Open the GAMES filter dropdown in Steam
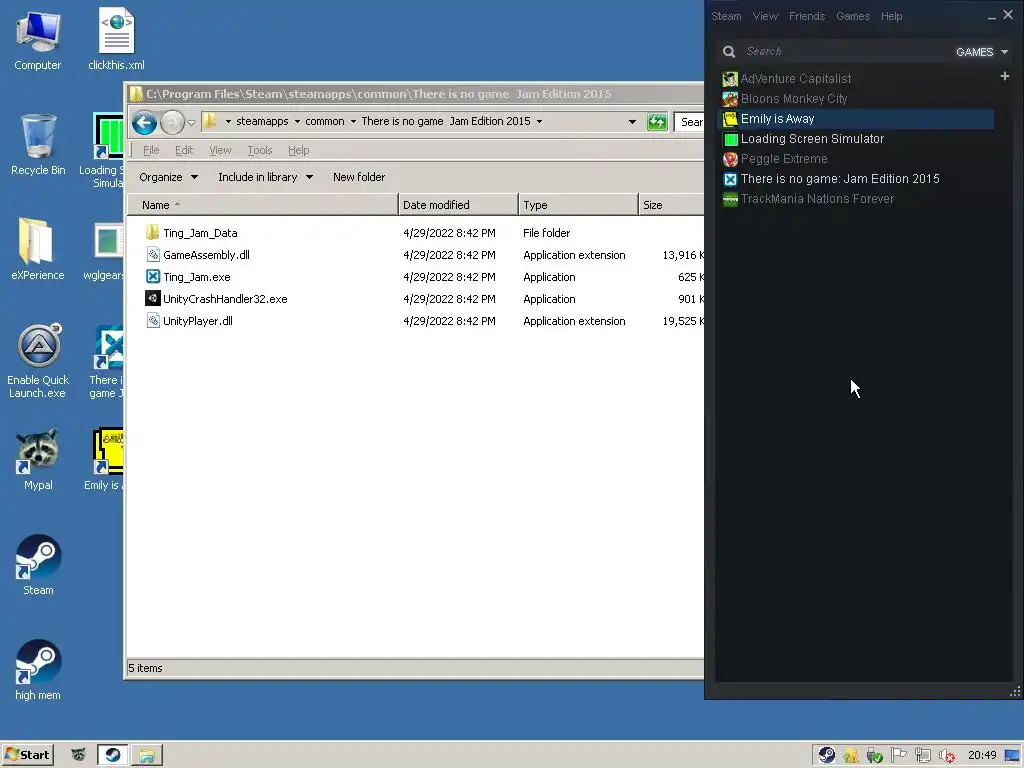This screenshot has height=768, width=1024. click(982, 52)
